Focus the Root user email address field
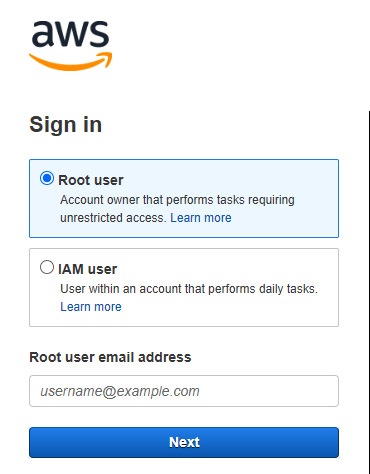 tap(184, 391)
